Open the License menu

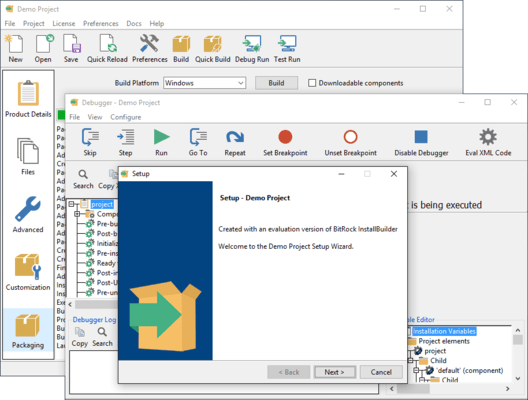(64, 24)
